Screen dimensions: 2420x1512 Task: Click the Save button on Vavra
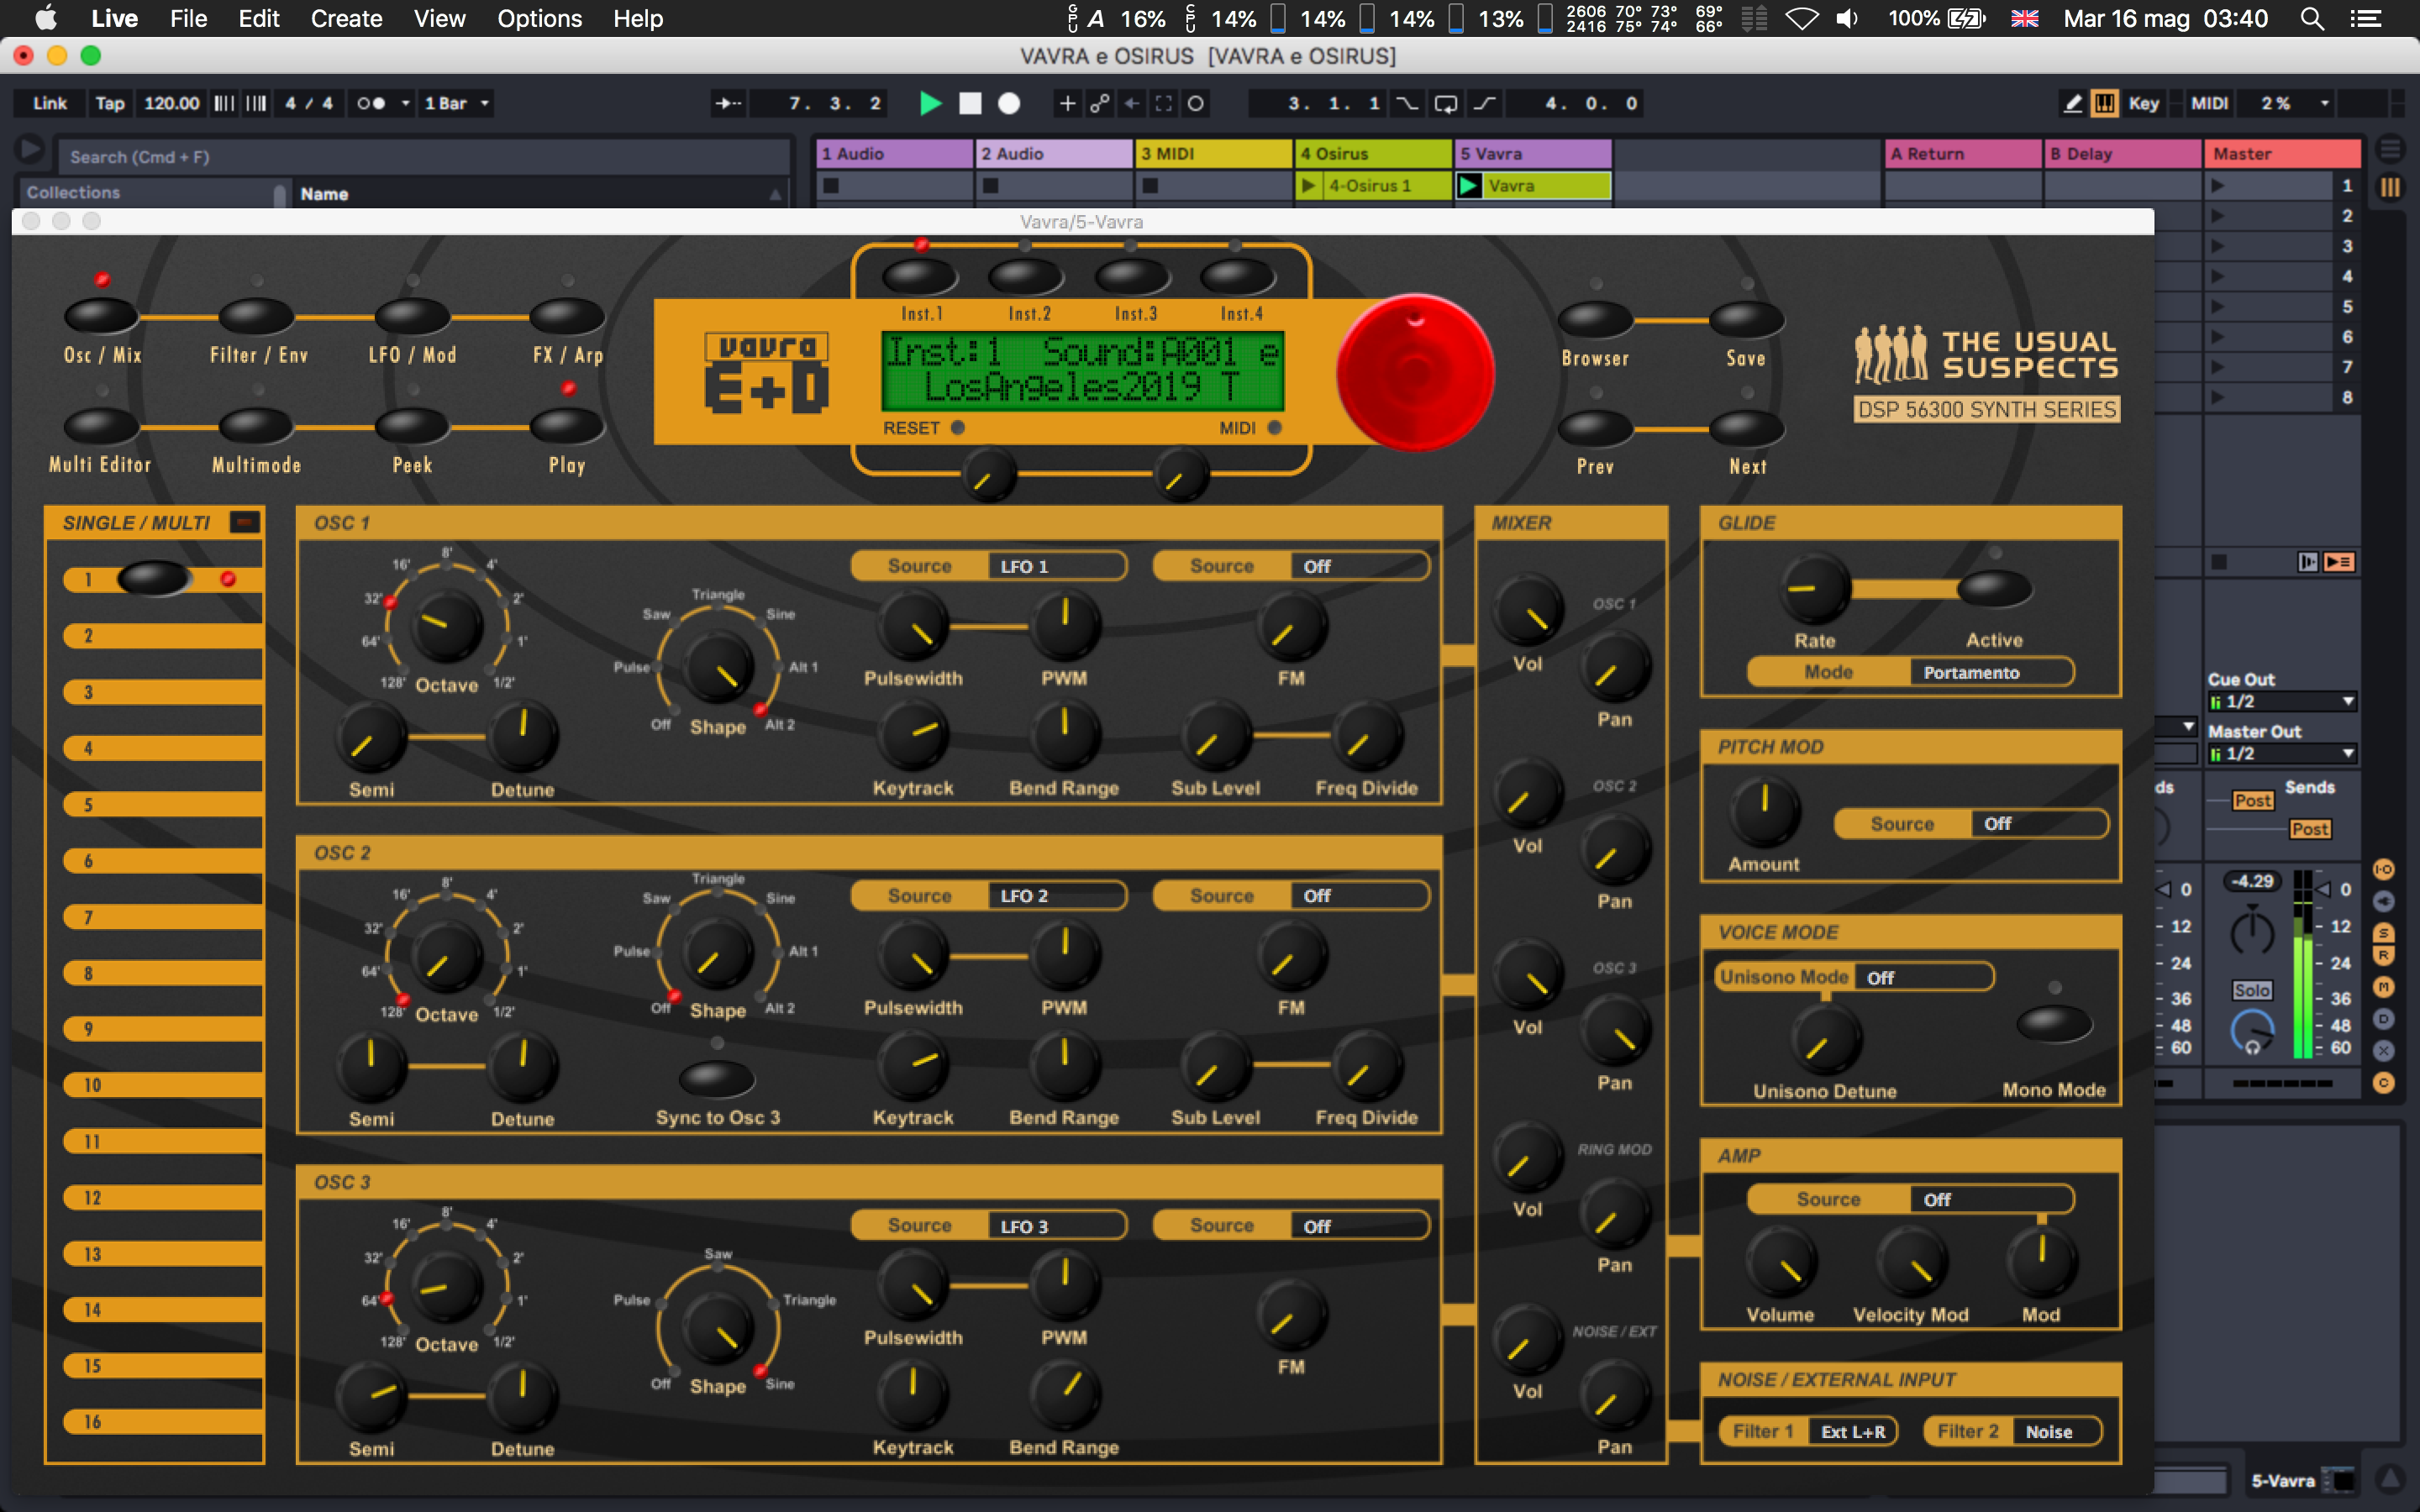coord(1746,319)
